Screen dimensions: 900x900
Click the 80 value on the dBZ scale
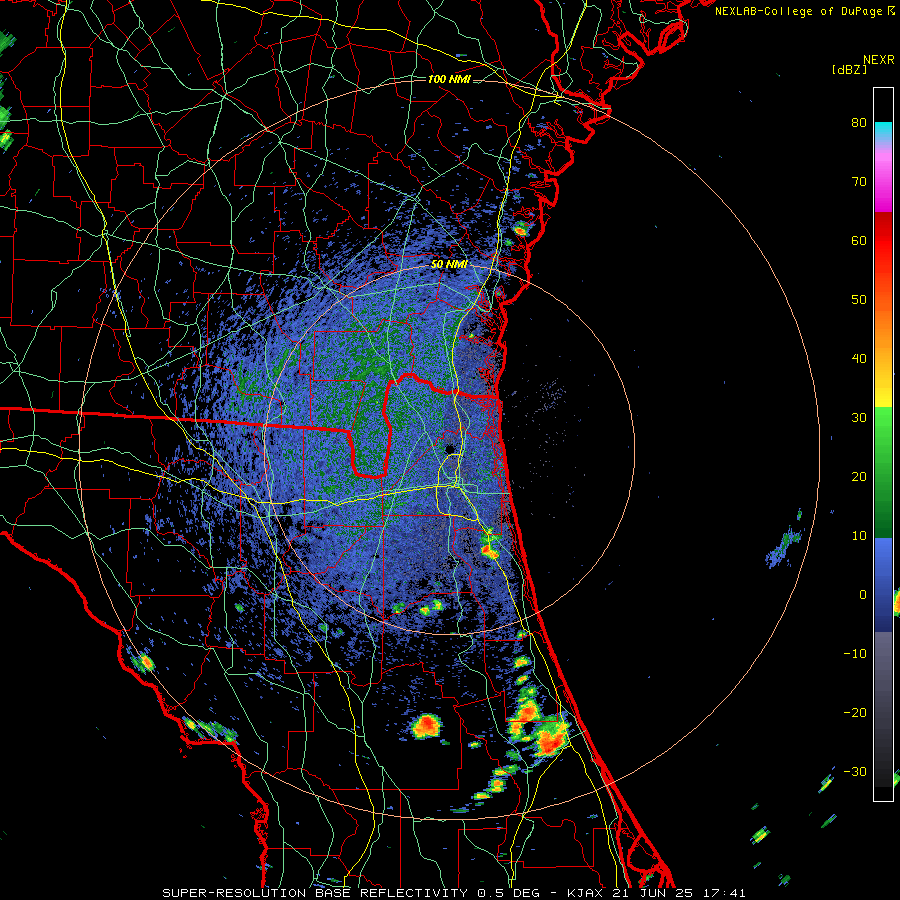tap(859, 122)
